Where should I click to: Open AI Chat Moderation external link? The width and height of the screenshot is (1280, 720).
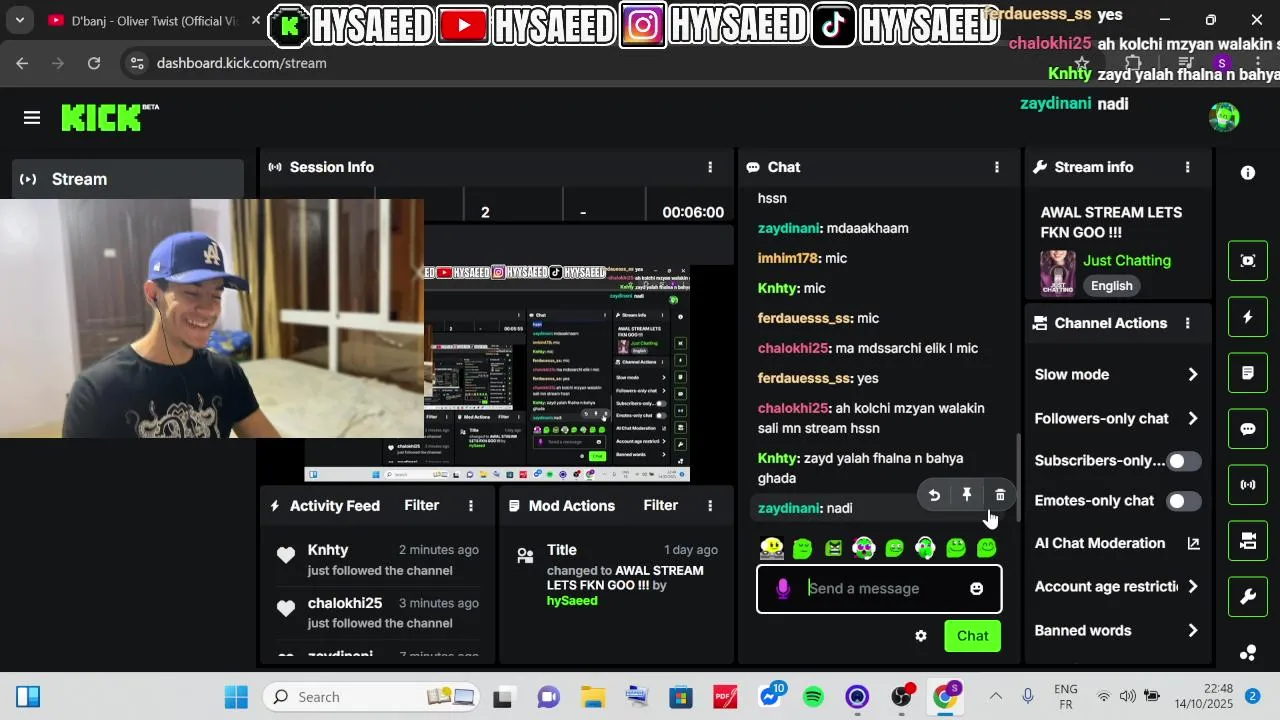(x=1193, y=543)
